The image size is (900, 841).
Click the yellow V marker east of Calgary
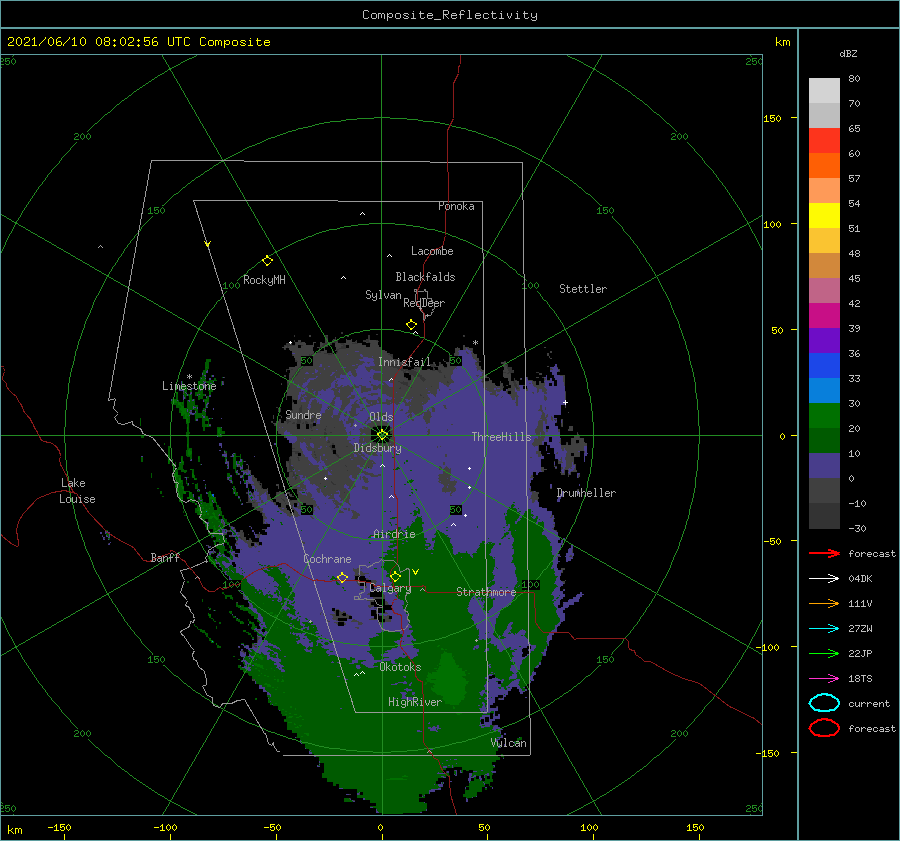pyautogui.click(x=415, y=572)
